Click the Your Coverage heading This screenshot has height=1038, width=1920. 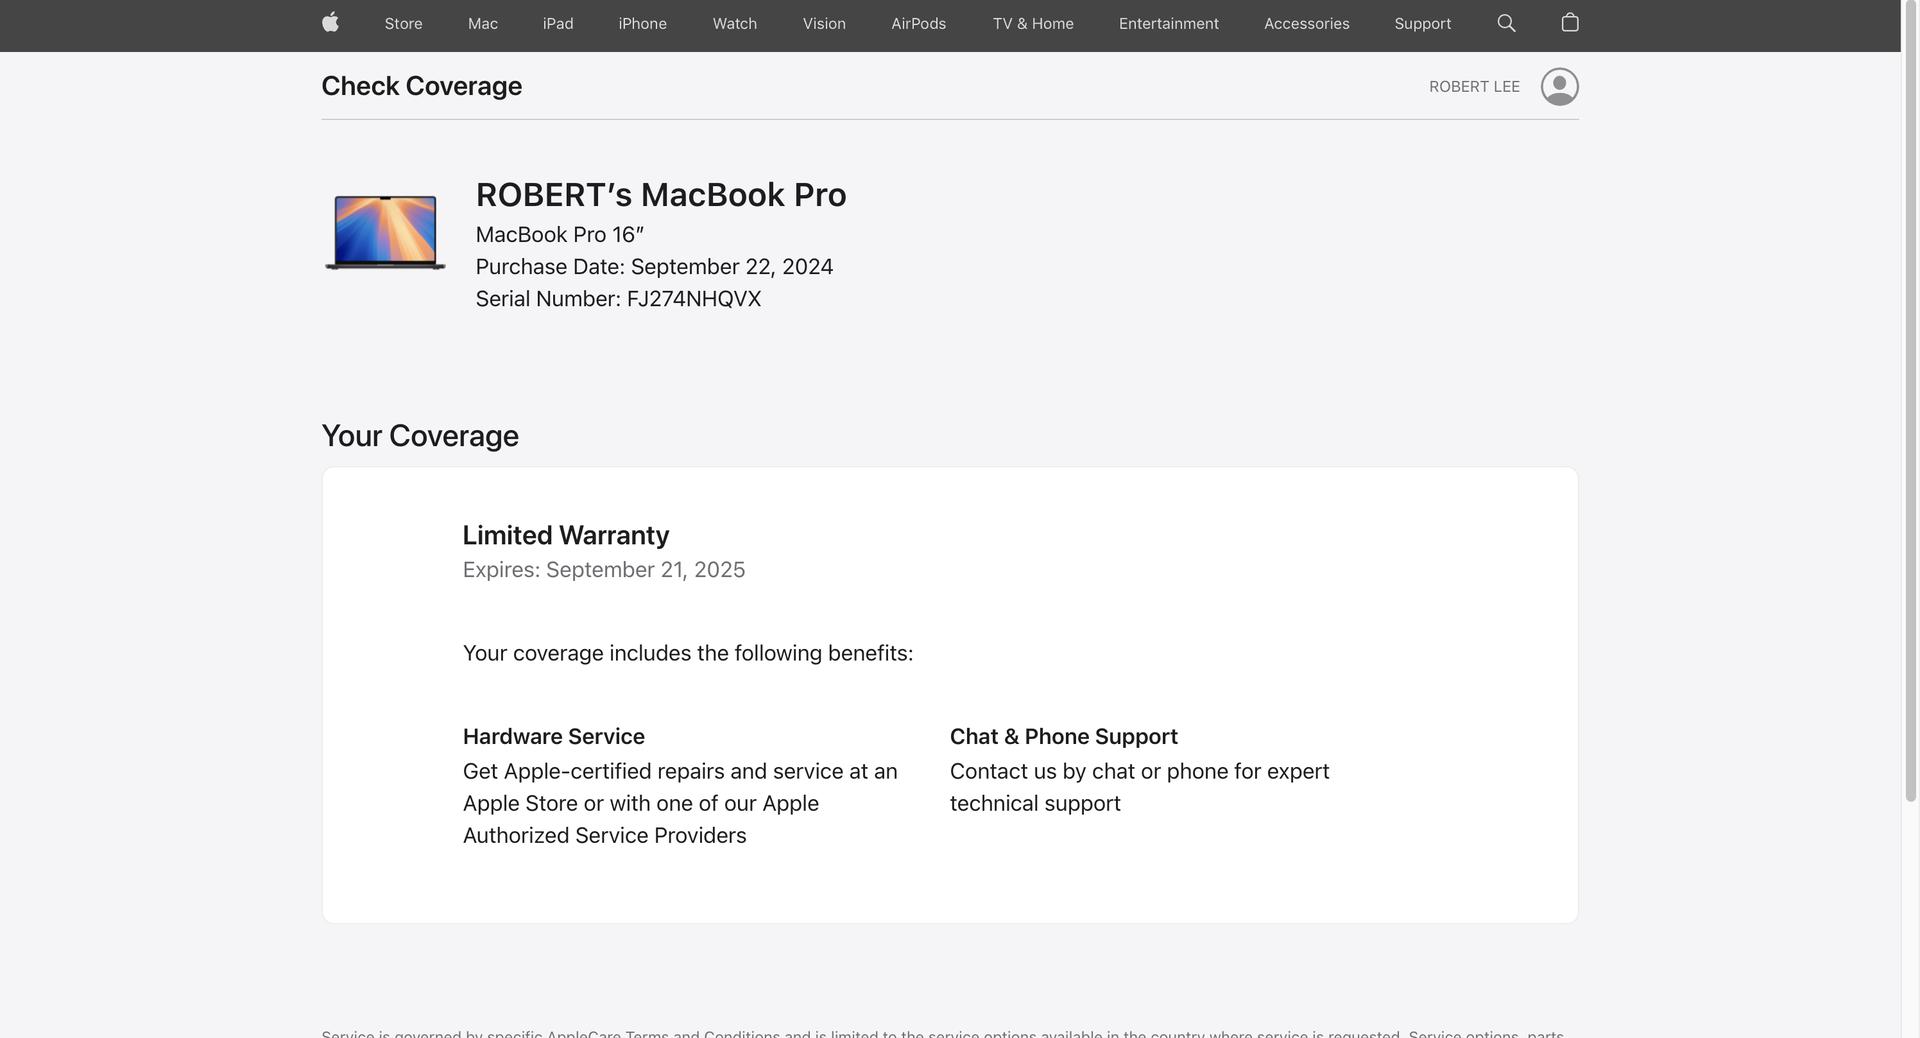420,436
